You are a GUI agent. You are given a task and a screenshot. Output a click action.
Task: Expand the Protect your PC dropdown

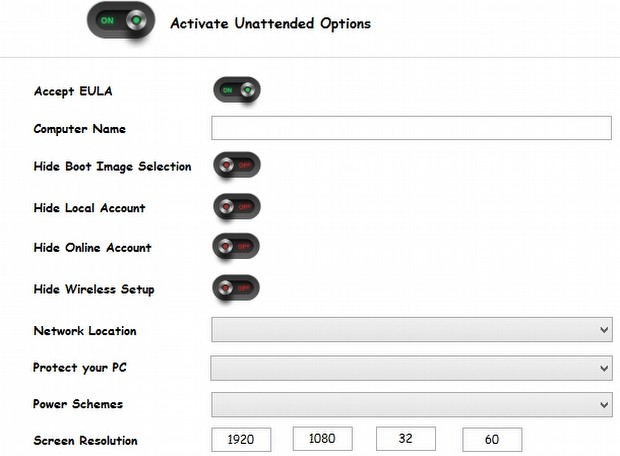click(x=410, y=368)
